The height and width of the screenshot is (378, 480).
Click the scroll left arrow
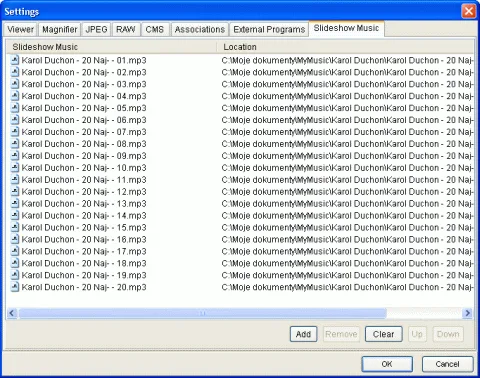12,313
